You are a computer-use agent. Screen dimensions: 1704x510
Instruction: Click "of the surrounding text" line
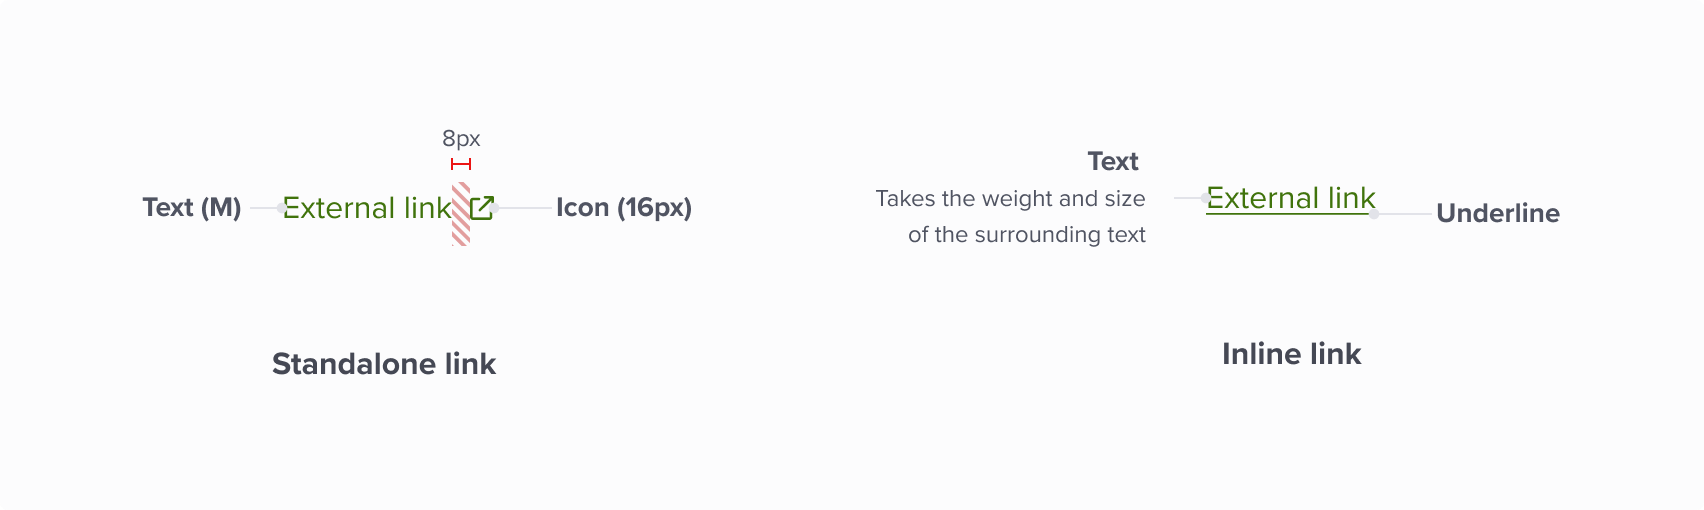point(1026,235)
